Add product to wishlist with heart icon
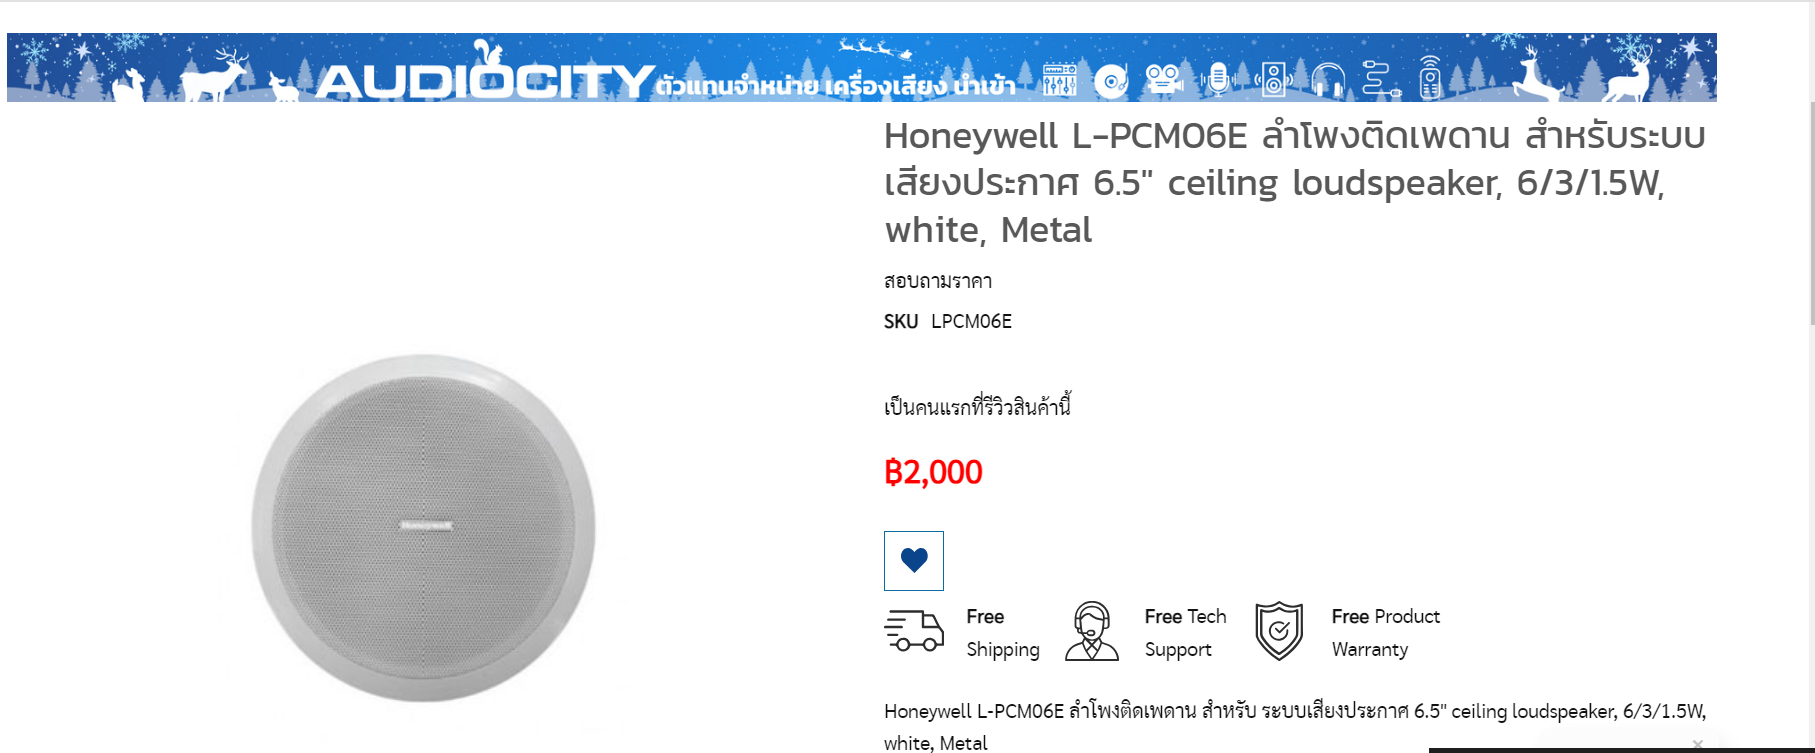The height and width of the screenshot is (753, 1815). pos(914,561)
